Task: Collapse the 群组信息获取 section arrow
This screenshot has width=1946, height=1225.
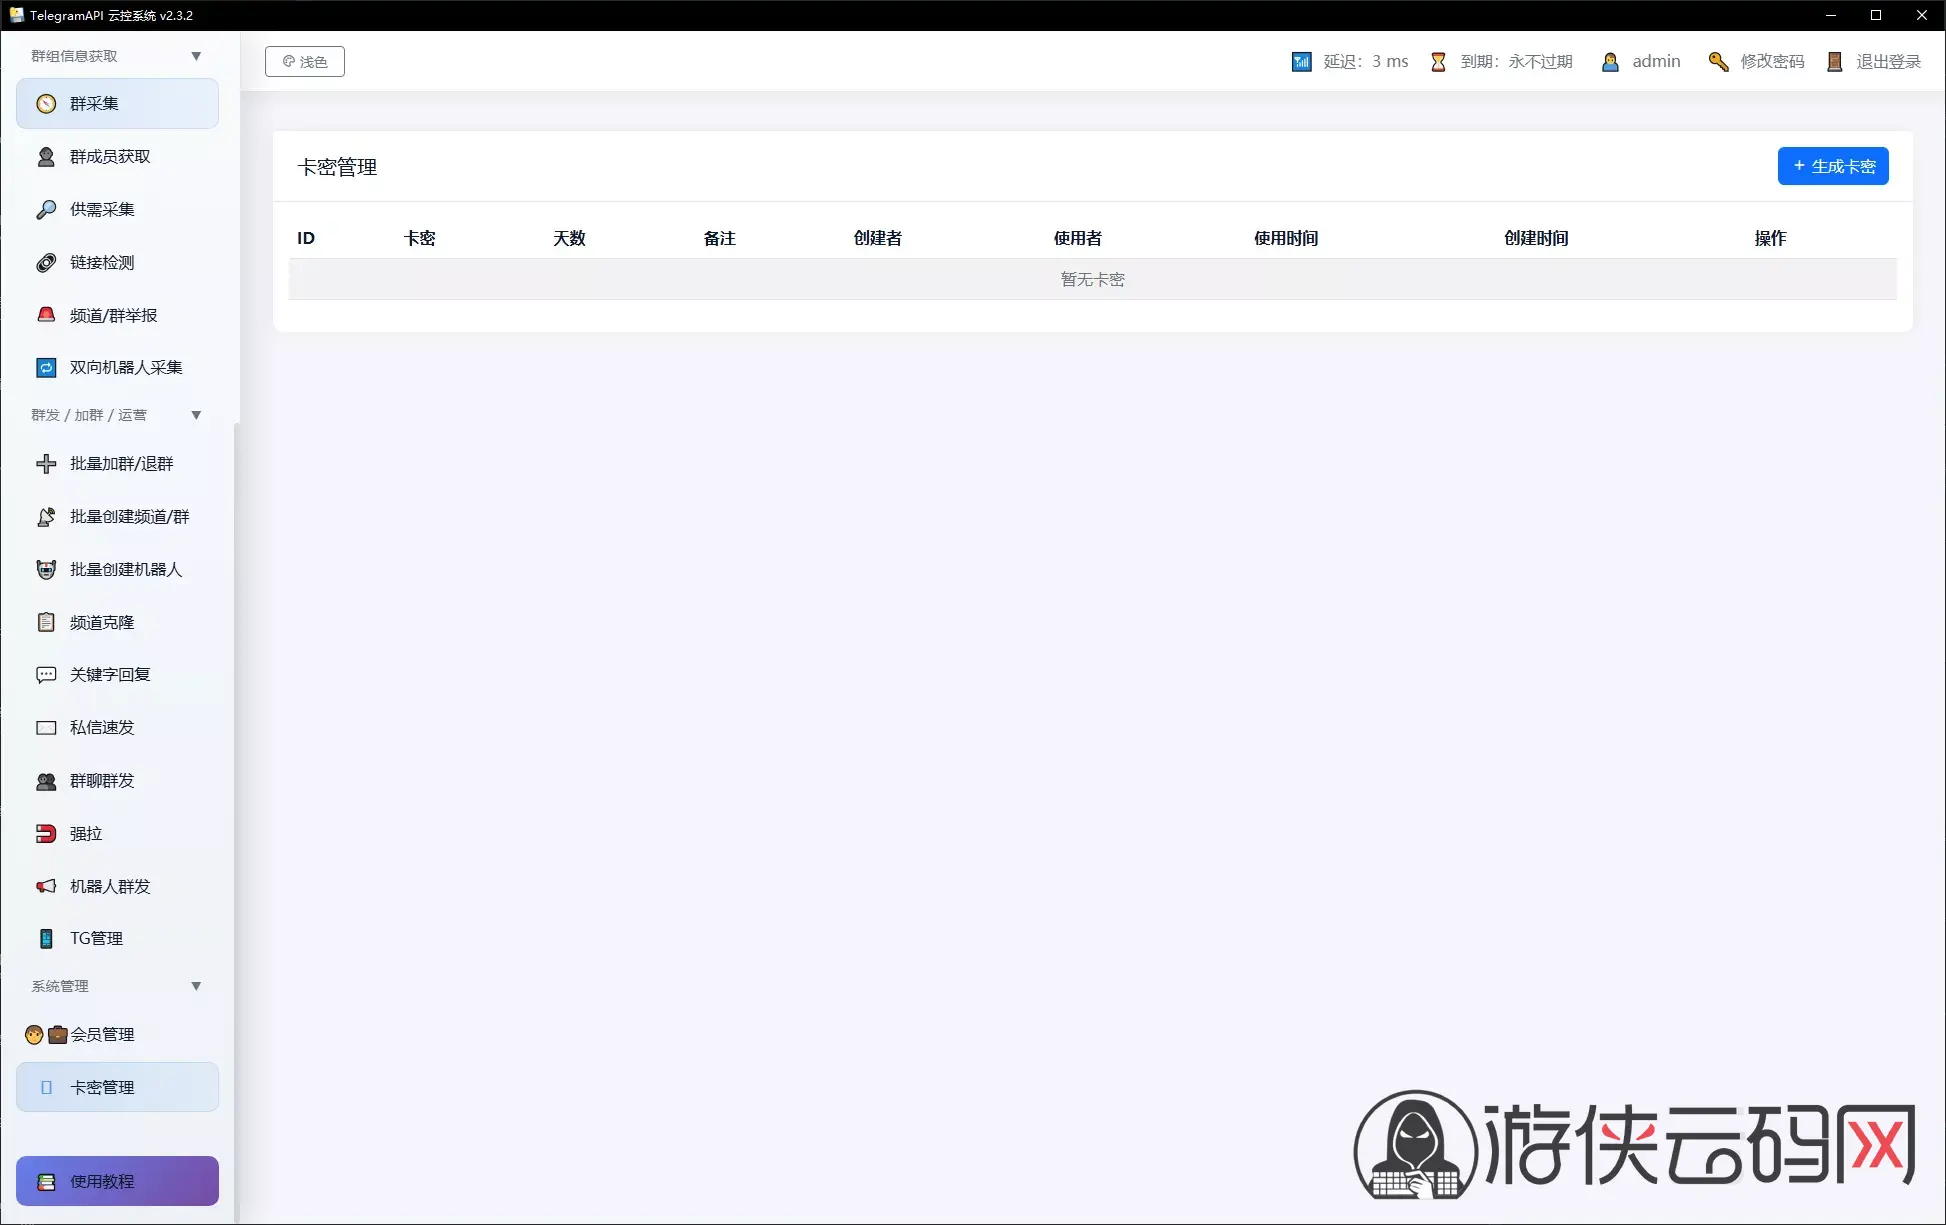Action: tap(196, 56)
